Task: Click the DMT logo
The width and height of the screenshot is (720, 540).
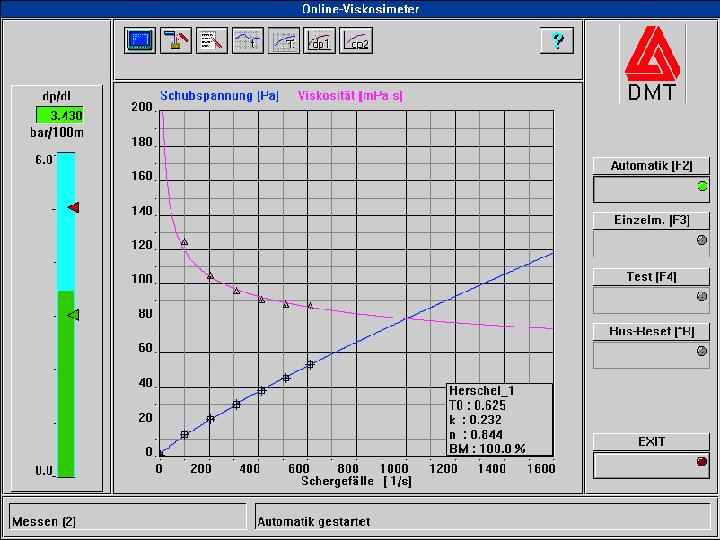Action: [x=651, y=64]
